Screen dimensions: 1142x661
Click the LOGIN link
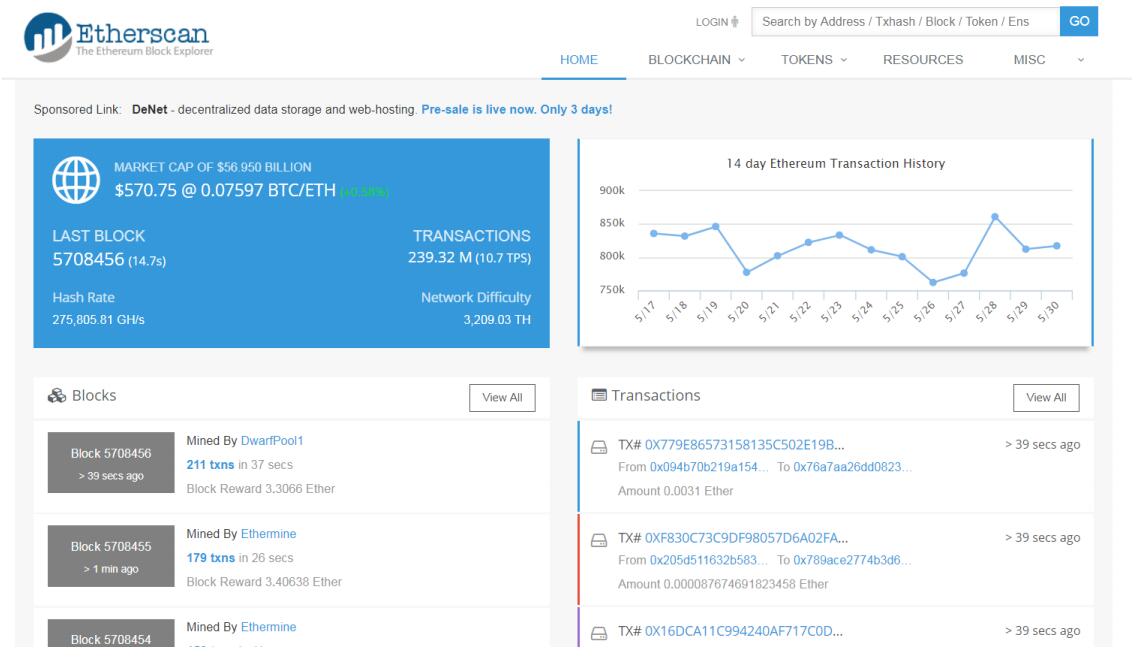712,22
